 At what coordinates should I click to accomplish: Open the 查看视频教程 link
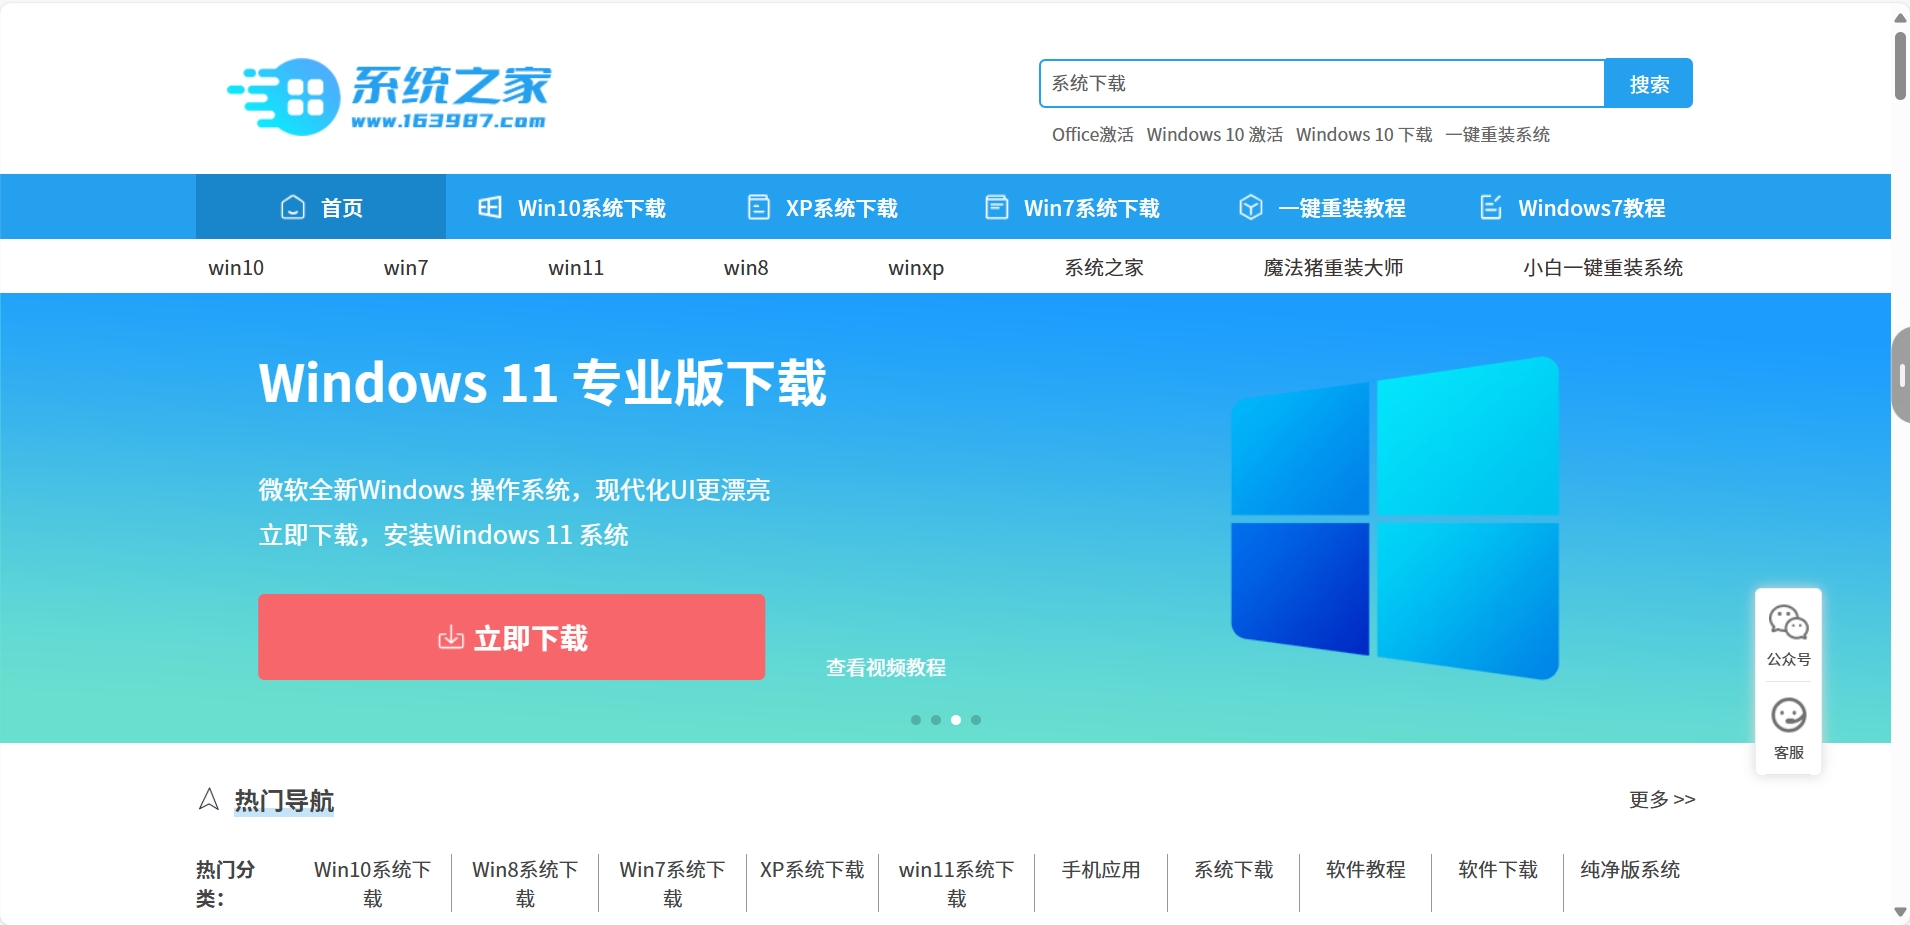click(x=885, y=667)
